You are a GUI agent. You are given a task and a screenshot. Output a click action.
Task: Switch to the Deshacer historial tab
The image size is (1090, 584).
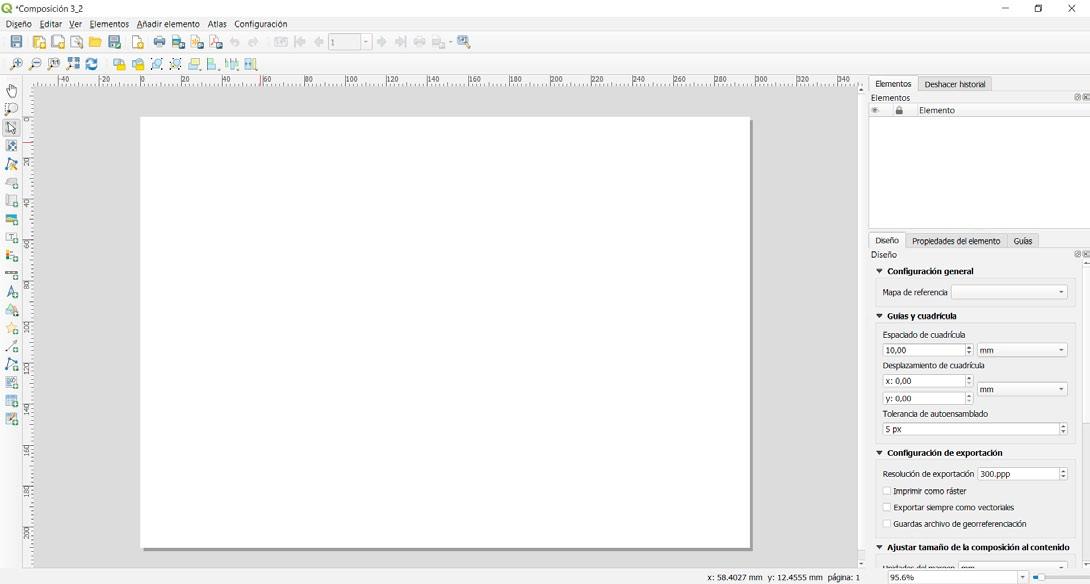pyautogui.click(x=954, y=84)
